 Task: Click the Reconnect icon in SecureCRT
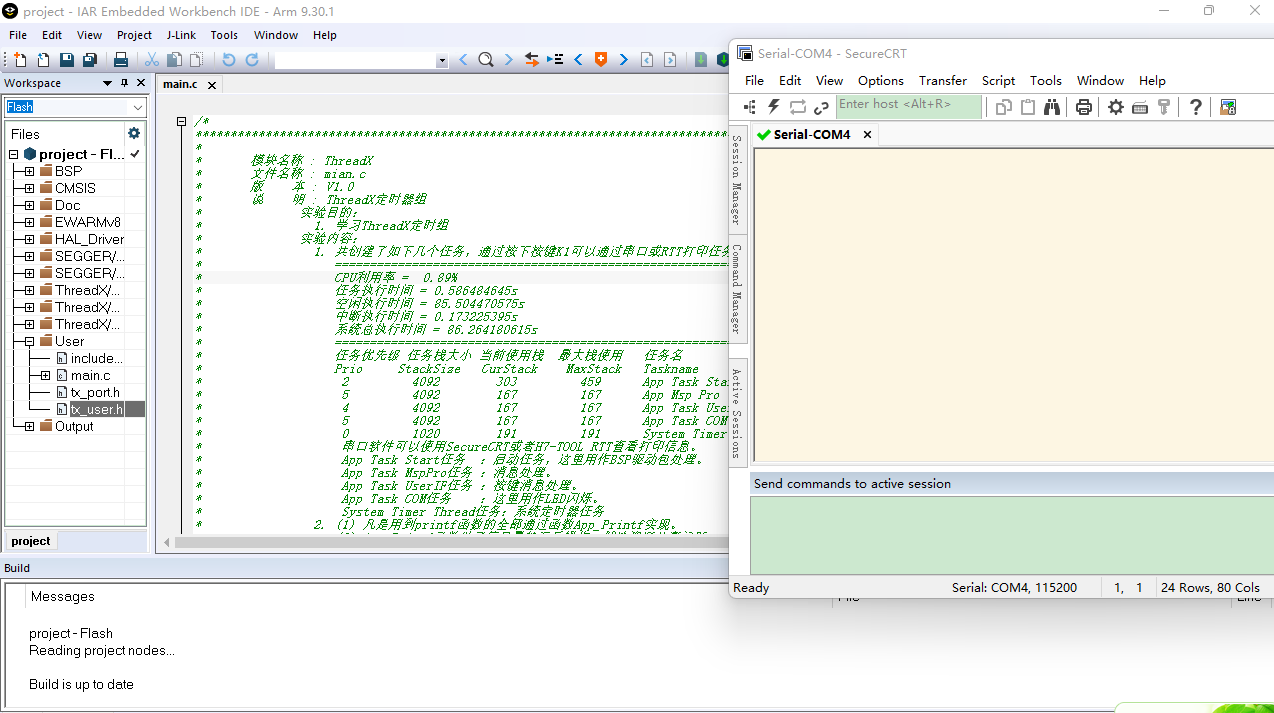tap(797, 107)
